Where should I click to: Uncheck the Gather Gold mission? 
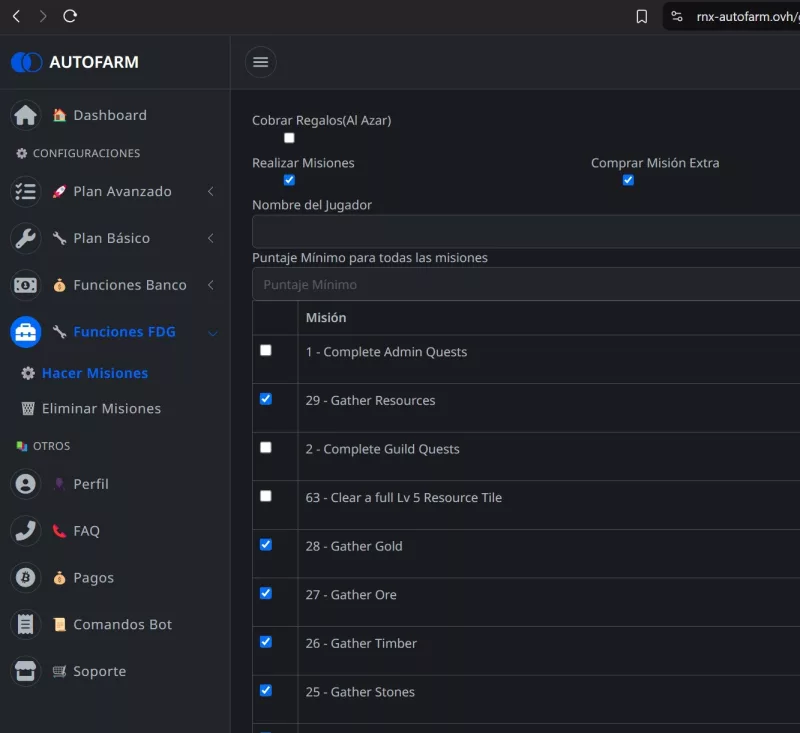(266, 545)
